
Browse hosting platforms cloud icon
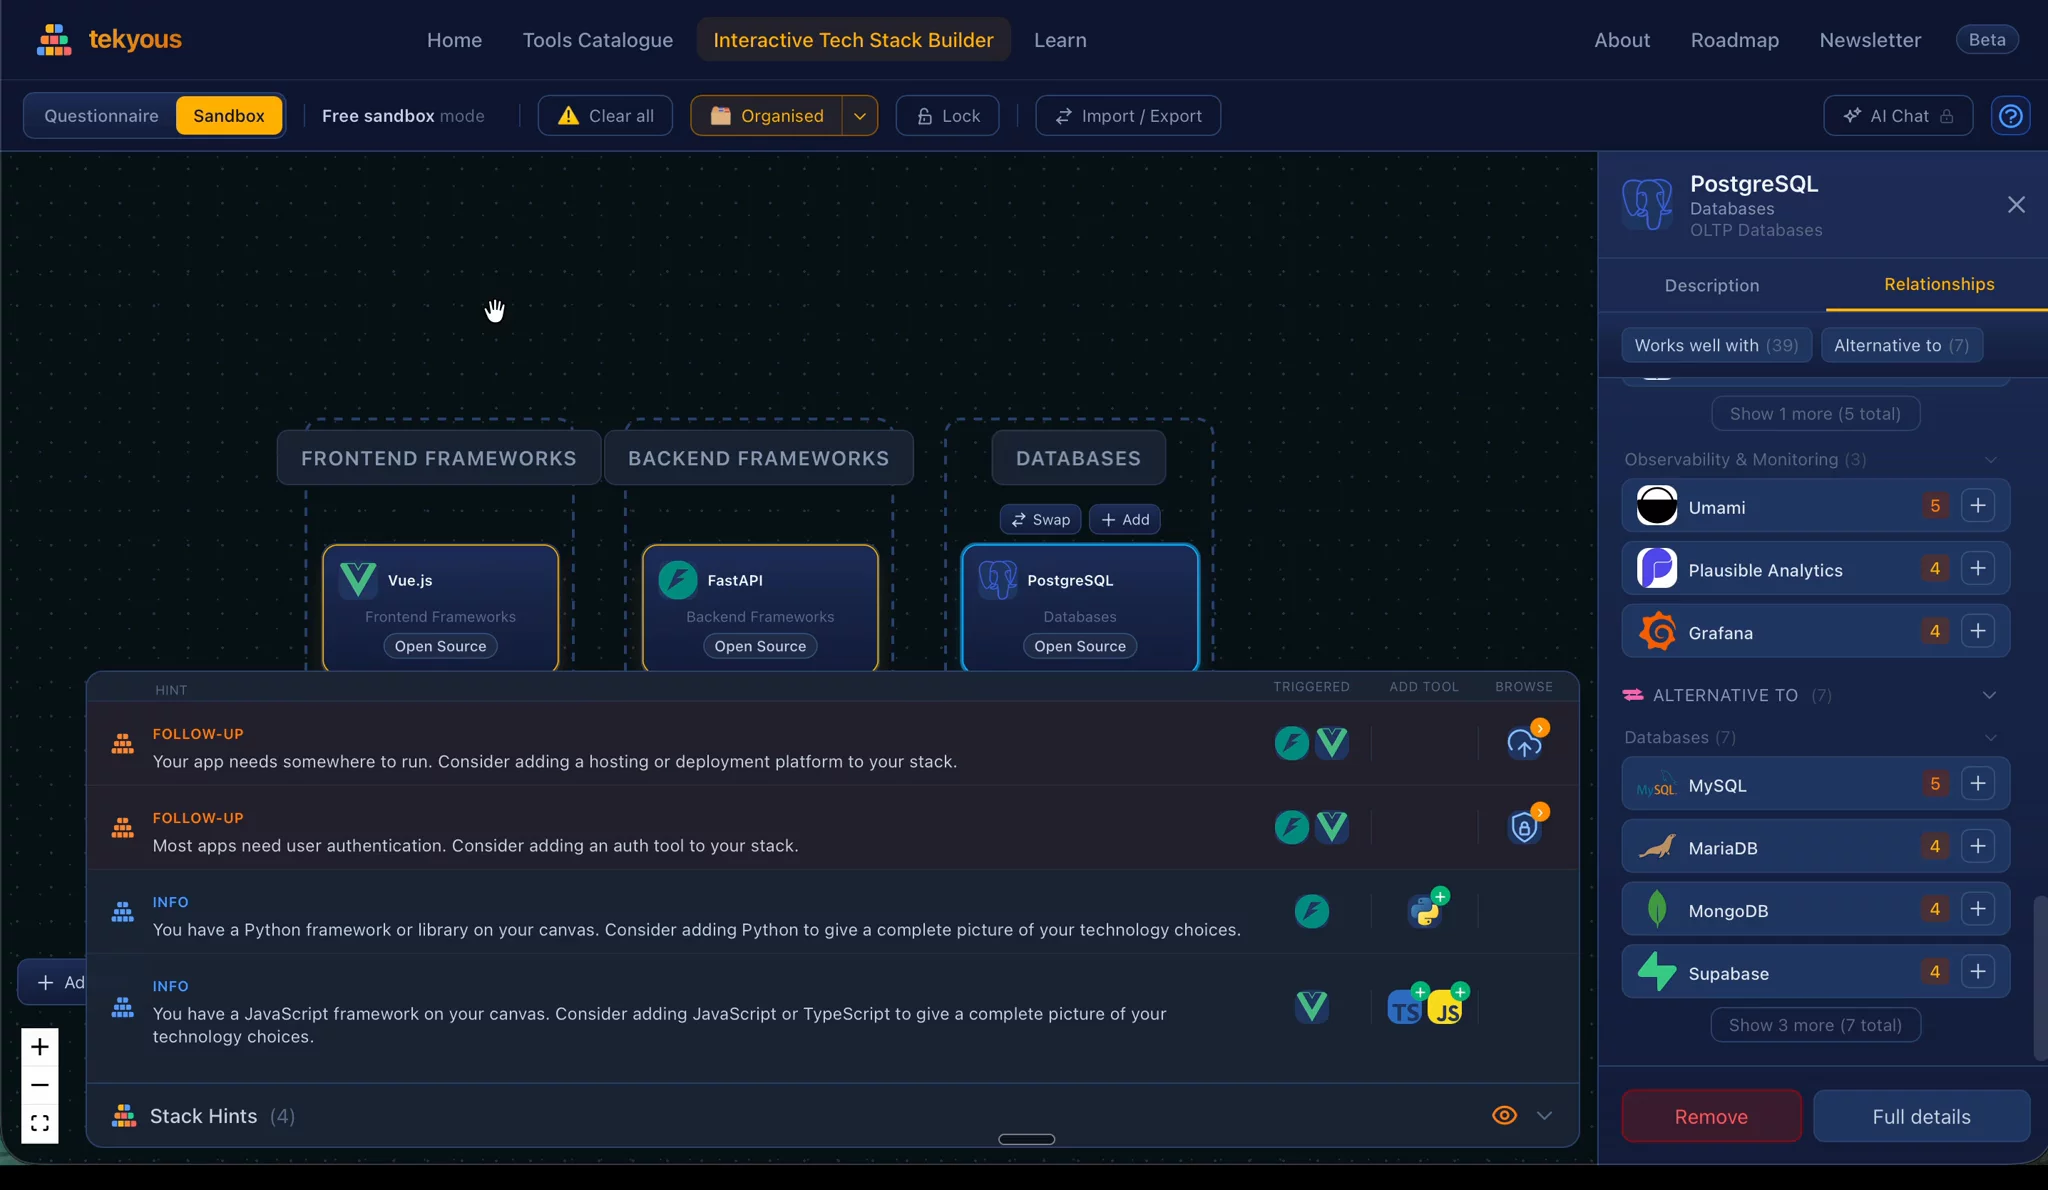point(1524,743)
